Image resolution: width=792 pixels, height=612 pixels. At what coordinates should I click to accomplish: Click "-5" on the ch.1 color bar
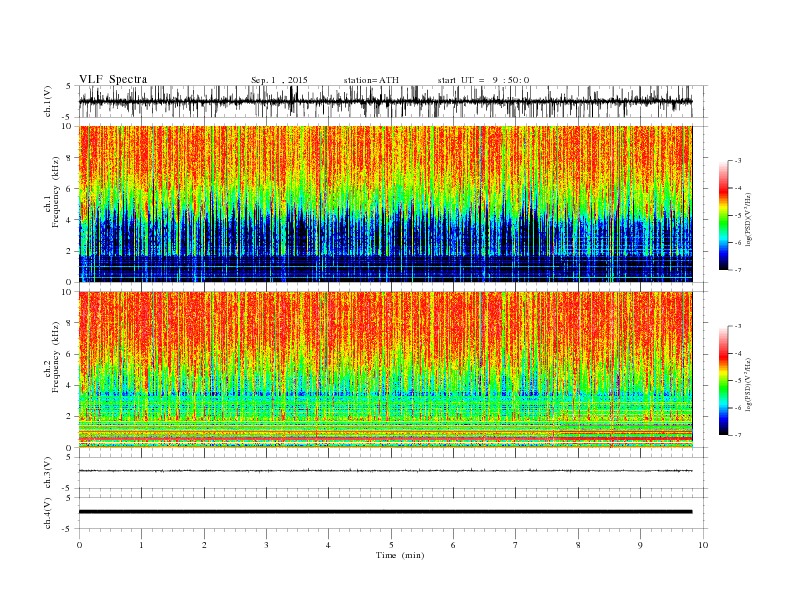(x=737, y=215)
